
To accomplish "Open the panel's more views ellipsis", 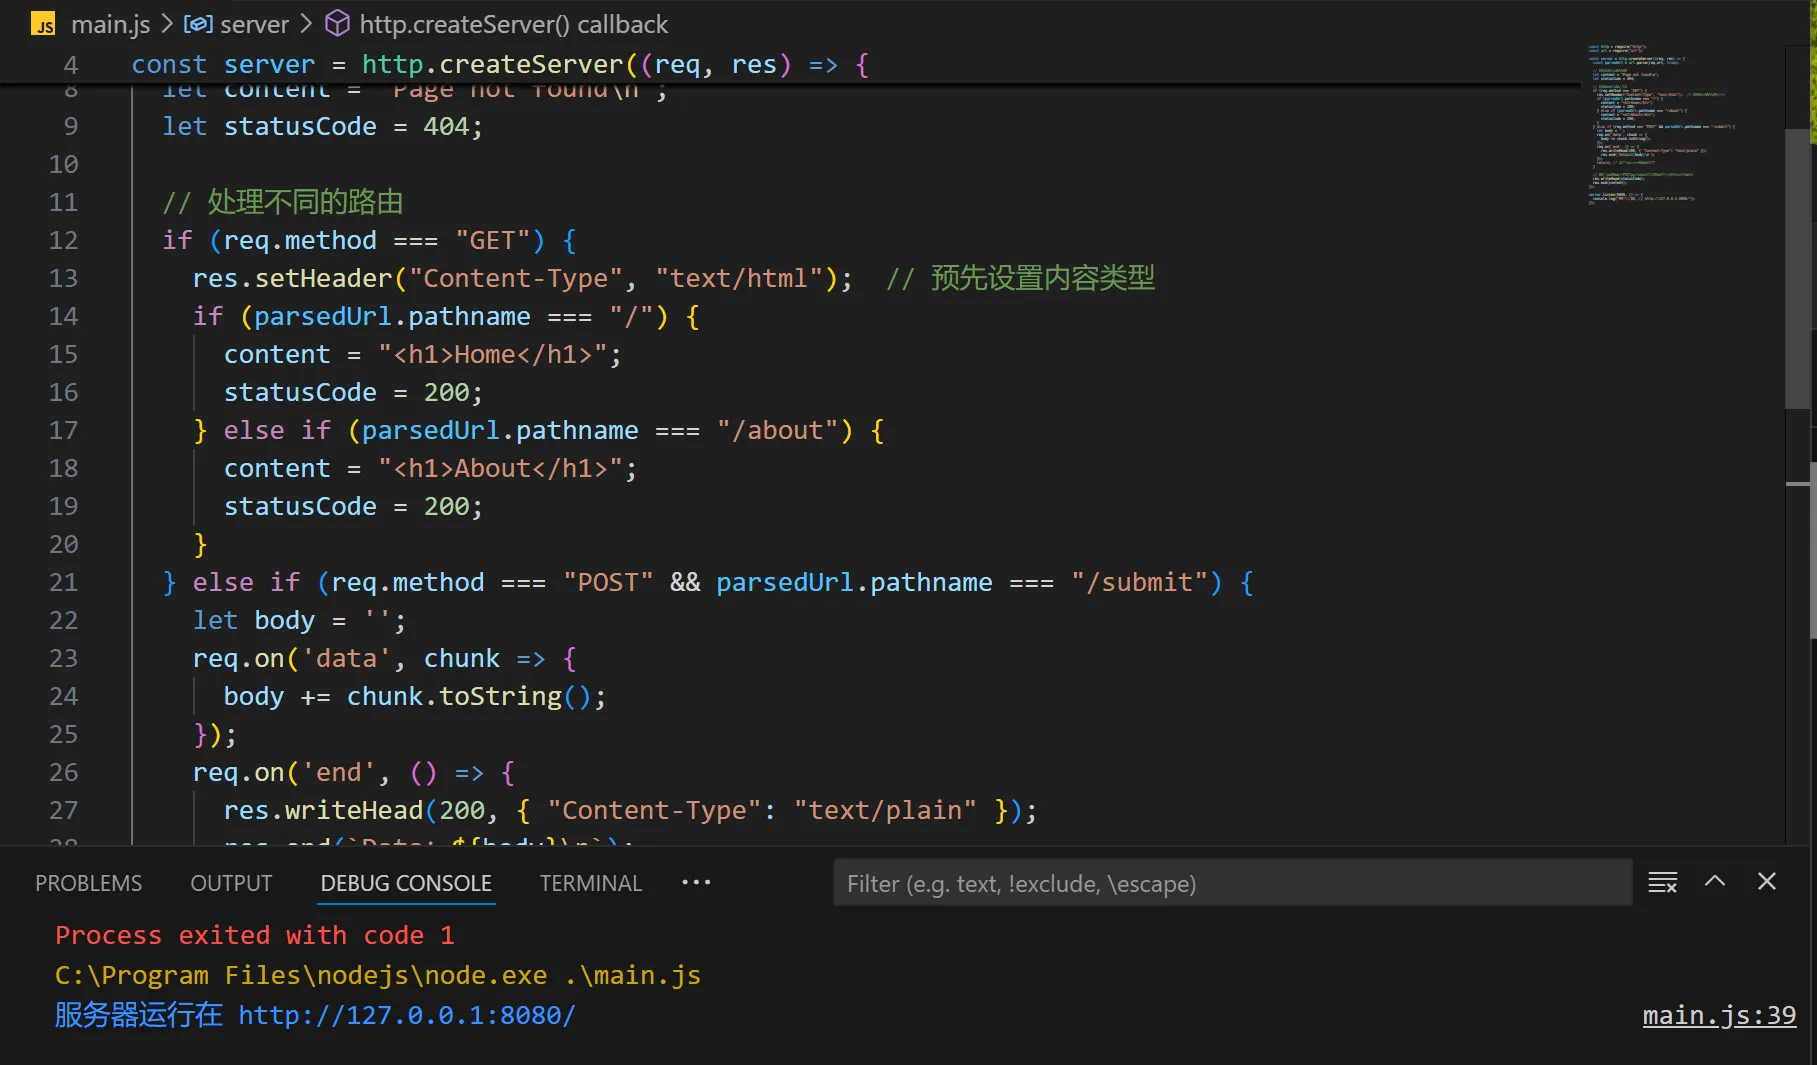I will 696,882.
